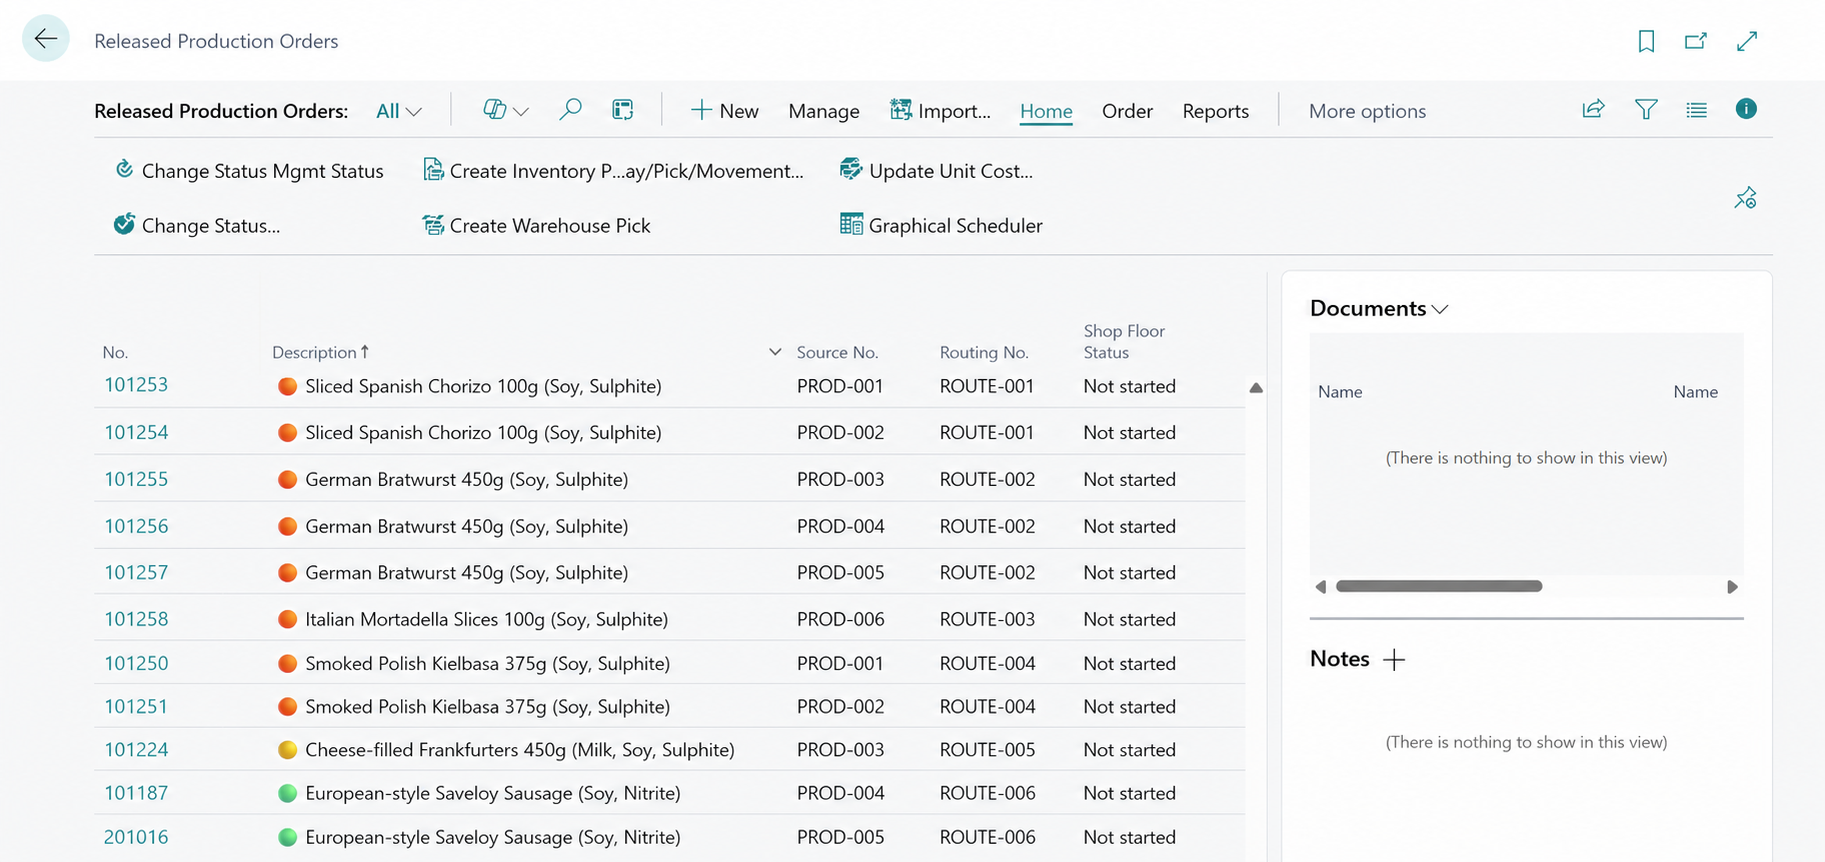Sort by the Routing No. column header
Screen dimensions: 1825x862
point(984,352)
